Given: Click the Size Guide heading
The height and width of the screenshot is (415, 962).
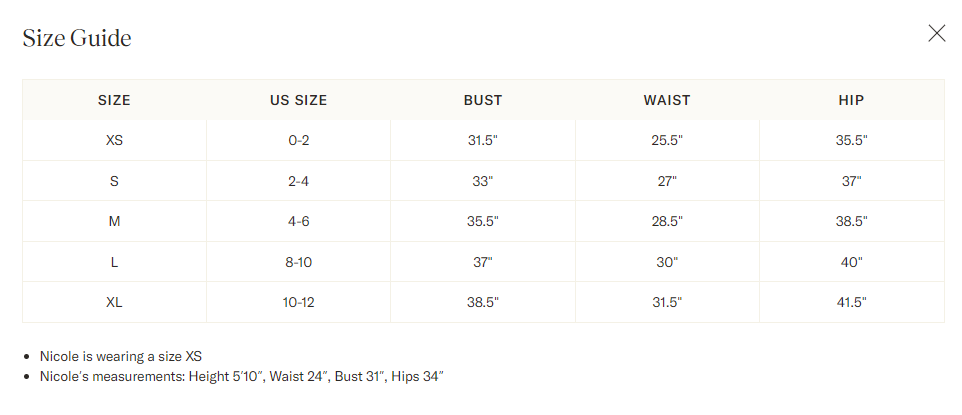Looking at the screenshot, I should click(77, 38).
